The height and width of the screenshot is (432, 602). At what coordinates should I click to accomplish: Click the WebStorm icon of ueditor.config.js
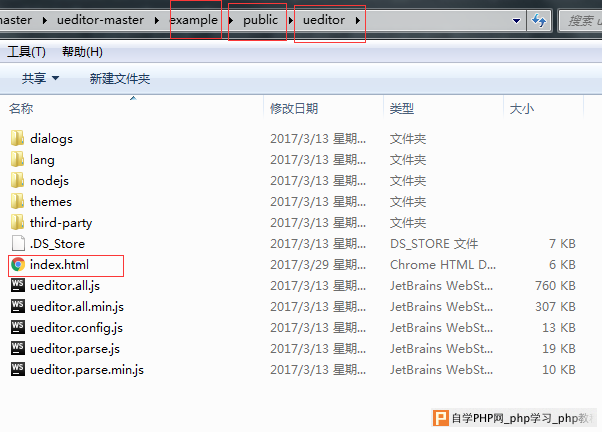pyautogui.click(x=18, y=327)
